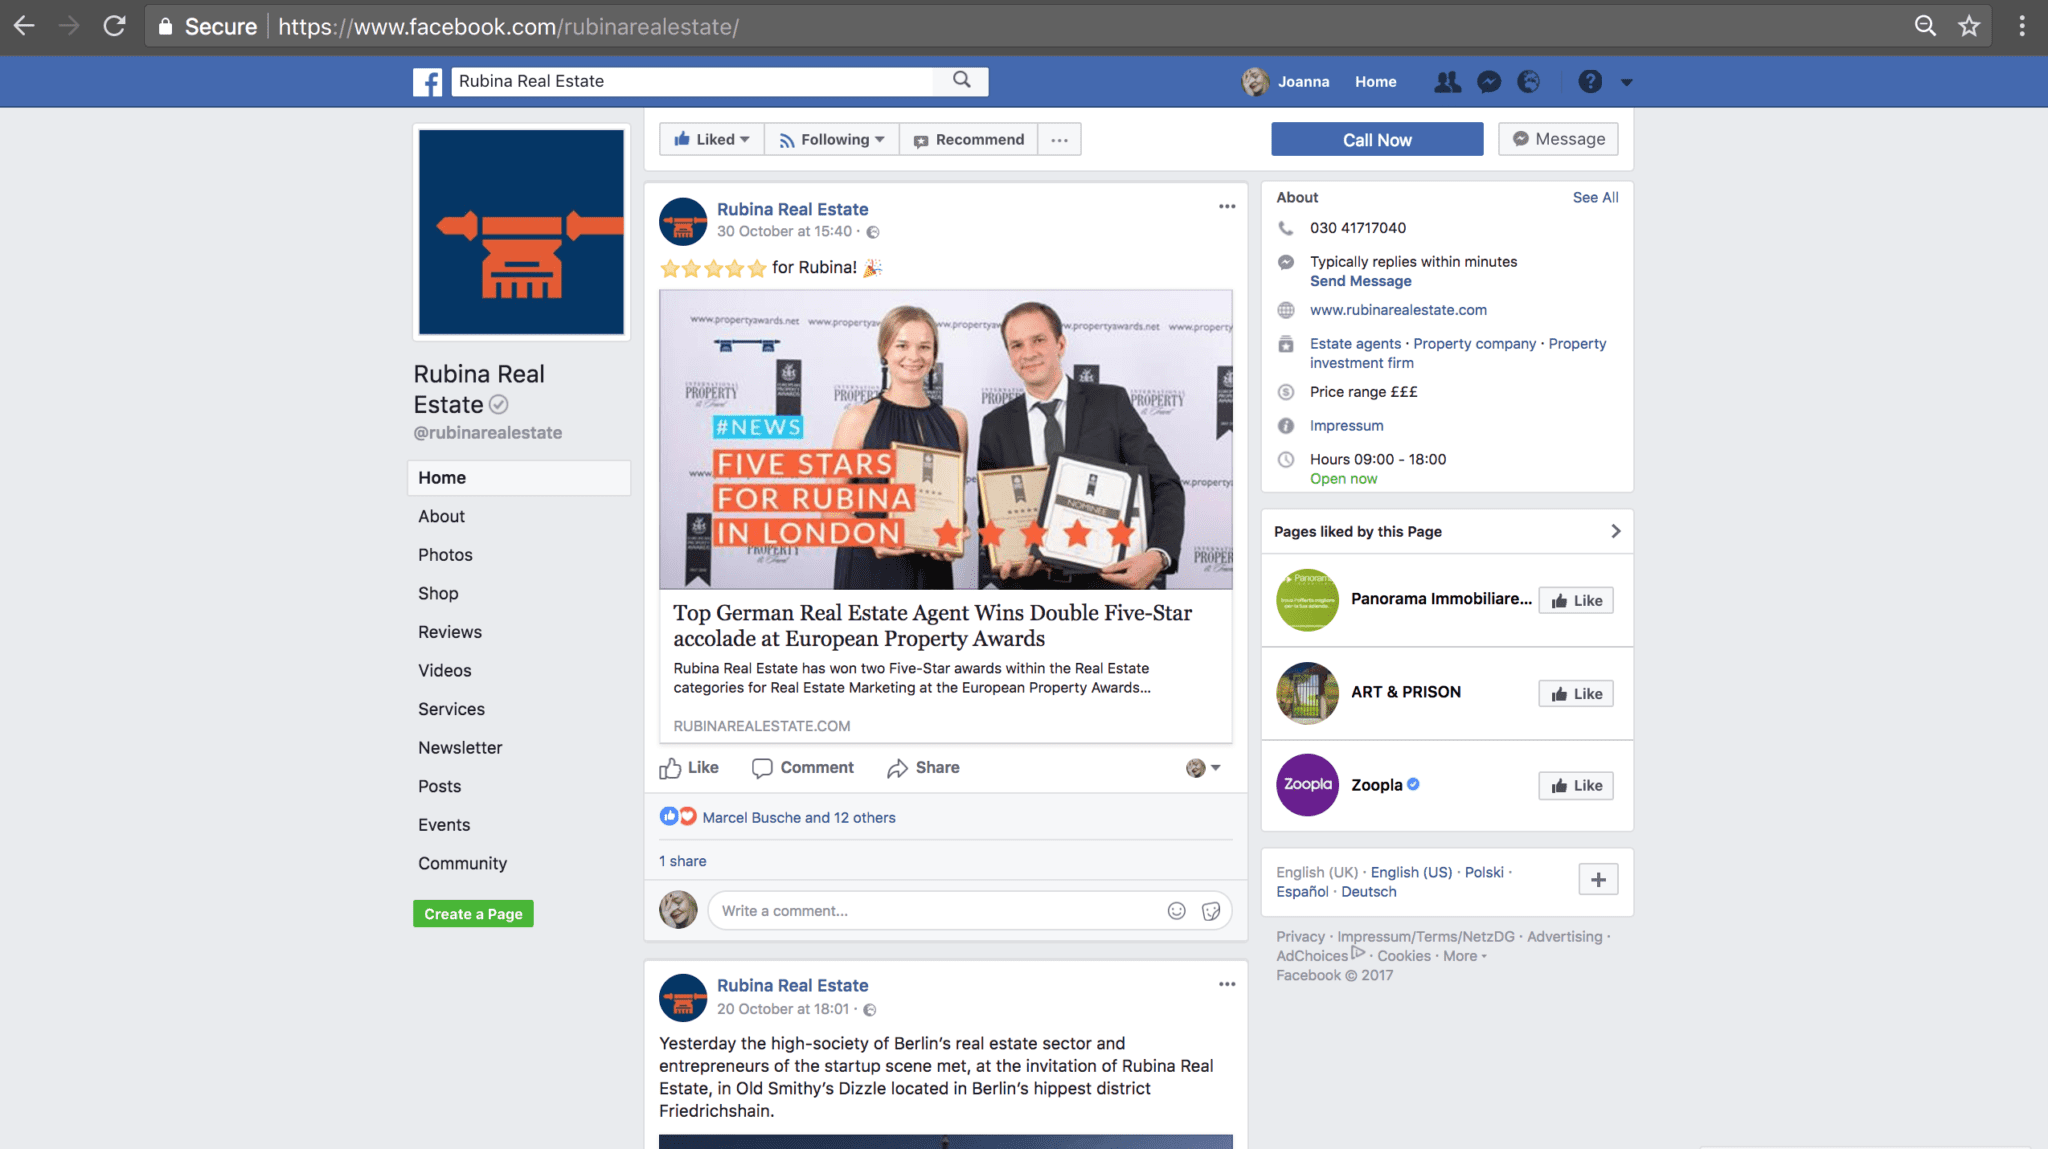Open the emoji picker in comment box
The height and width of the screenshot is (1149, 2048).
point(1176,911)
